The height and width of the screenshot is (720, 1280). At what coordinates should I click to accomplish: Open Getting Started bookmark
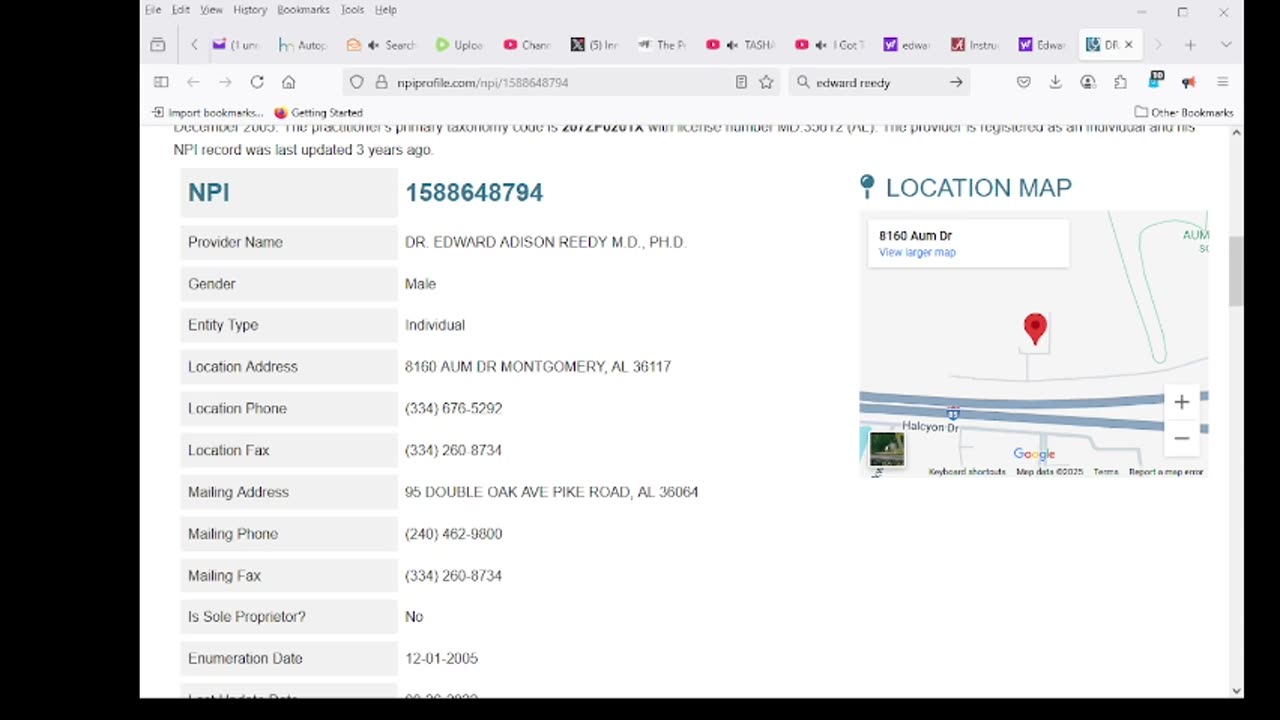[318, 112]
